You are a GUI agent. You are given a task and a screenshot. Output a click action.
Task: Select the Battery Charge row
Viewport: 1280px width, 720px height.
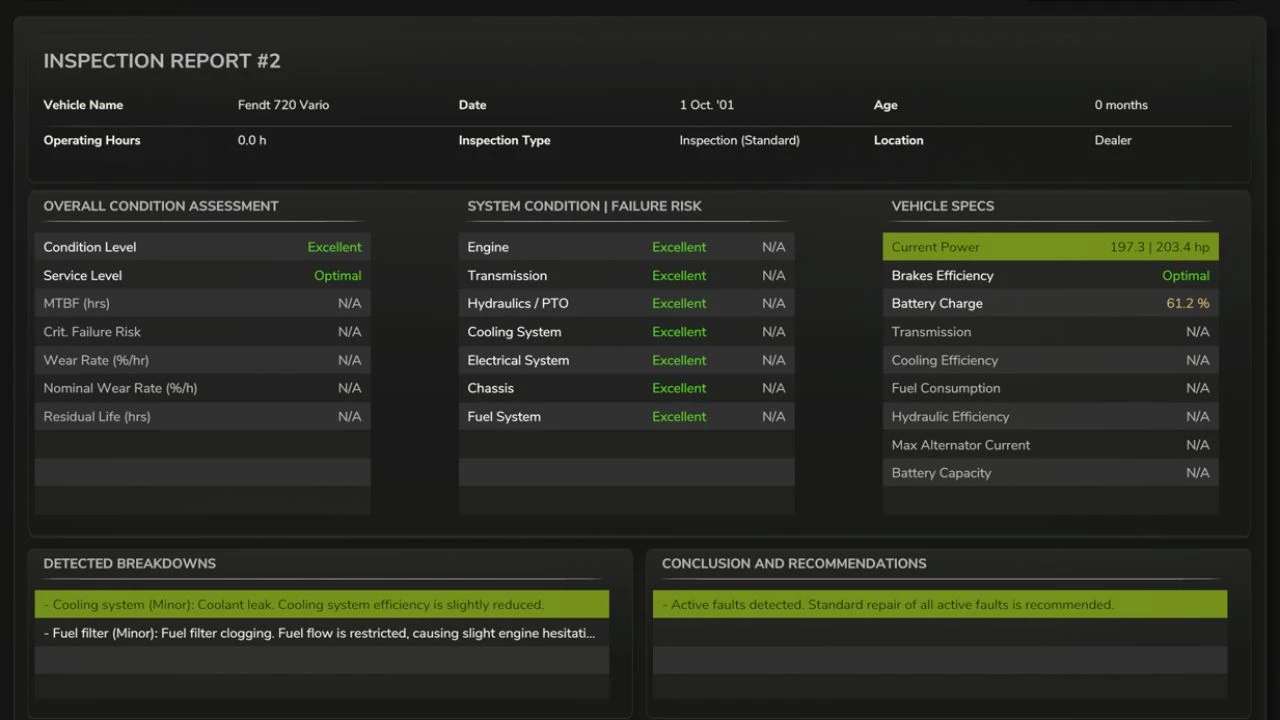1050,303
